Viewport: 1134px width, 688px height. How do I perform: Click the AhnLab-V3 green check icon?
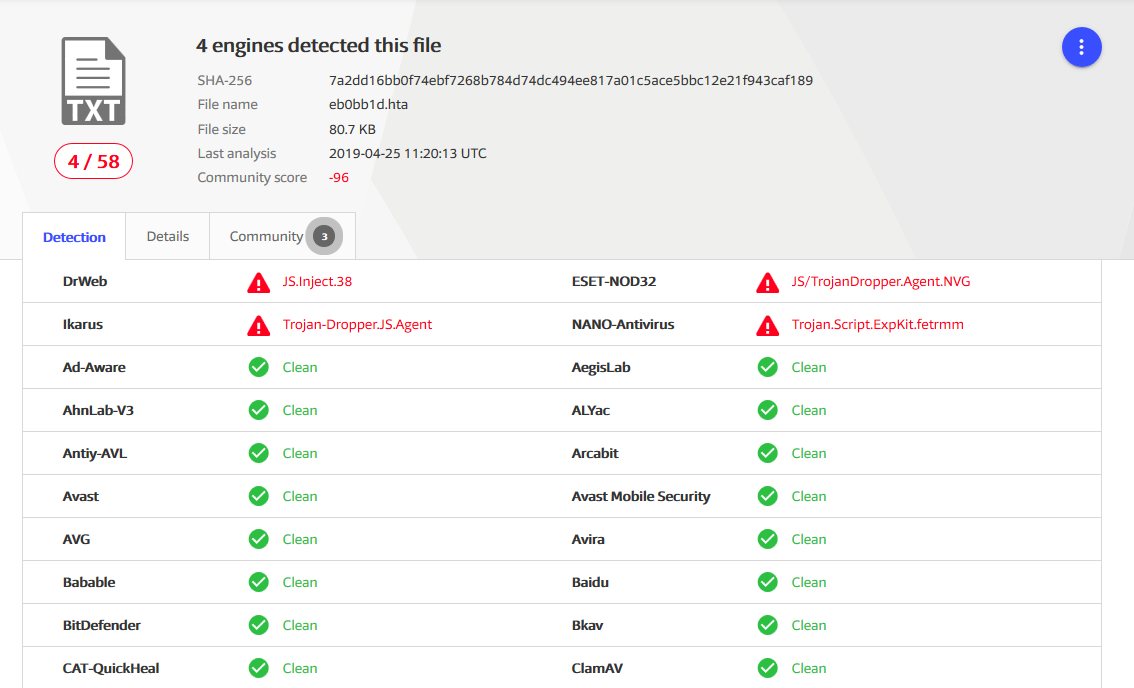tap(258, 410)
